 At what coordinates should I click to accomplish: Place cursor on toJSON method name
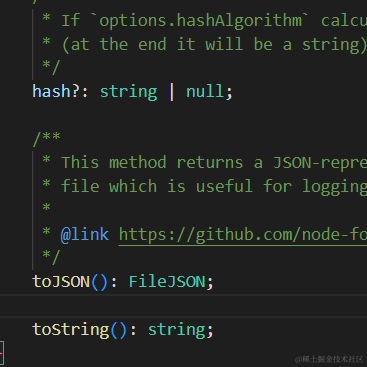[61, 282]
